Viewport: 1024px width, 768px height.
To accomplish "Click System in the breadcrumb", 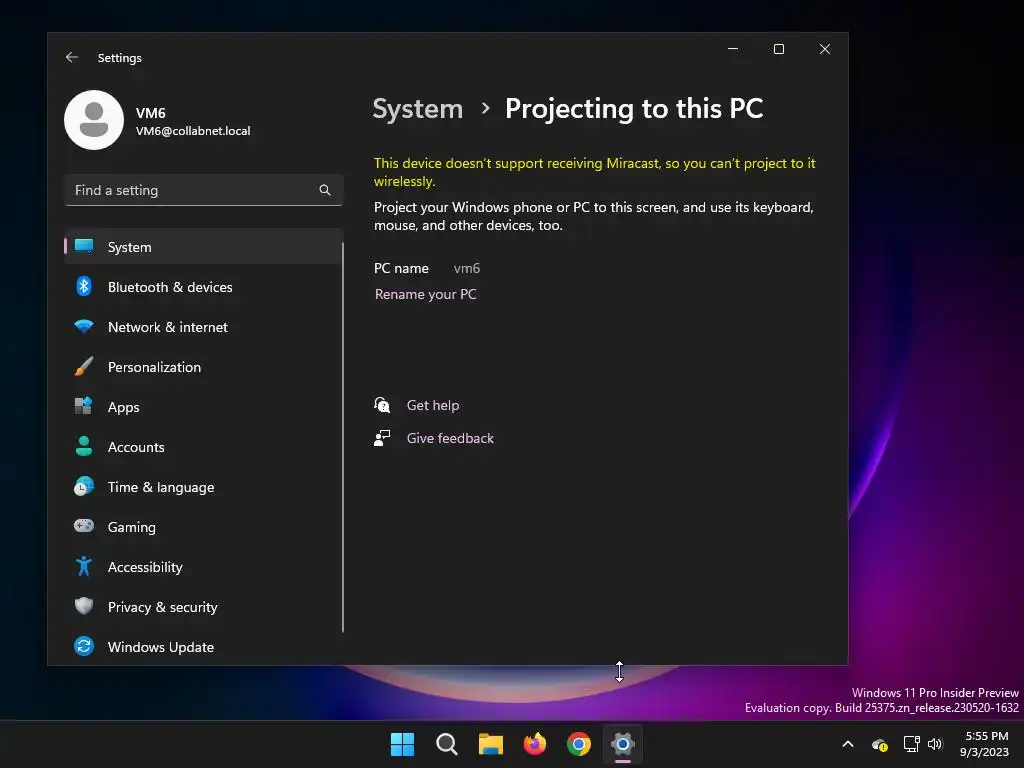I will coord(417,108).
